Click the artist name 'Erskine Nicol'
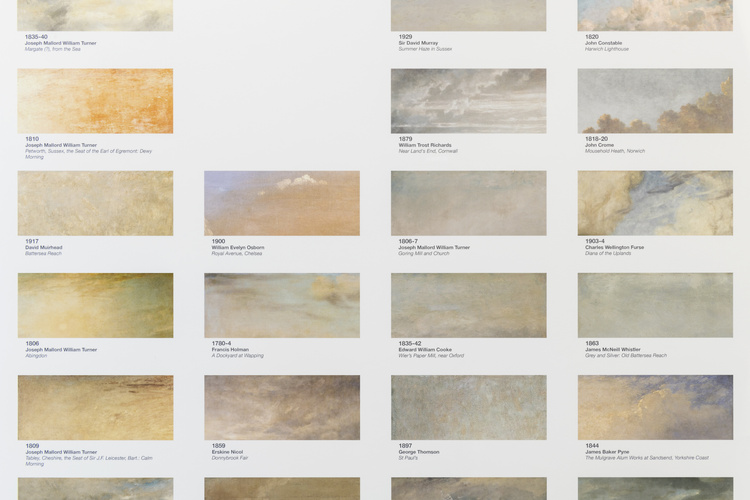Image resolution: width=750 pixels, height=500 pixels. tap(227, 452)
